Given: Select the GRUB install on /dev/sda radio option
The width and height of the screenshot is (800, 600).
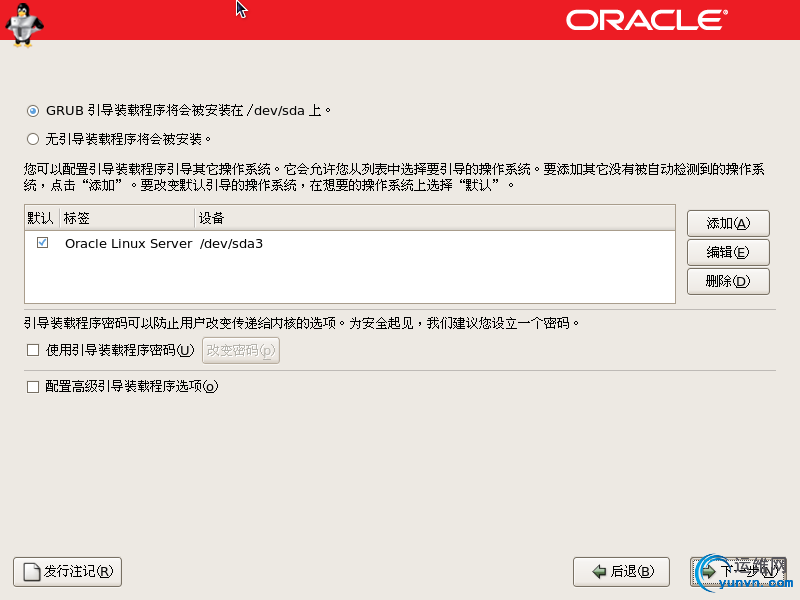Looking at the screenshot, I should 32,111.
